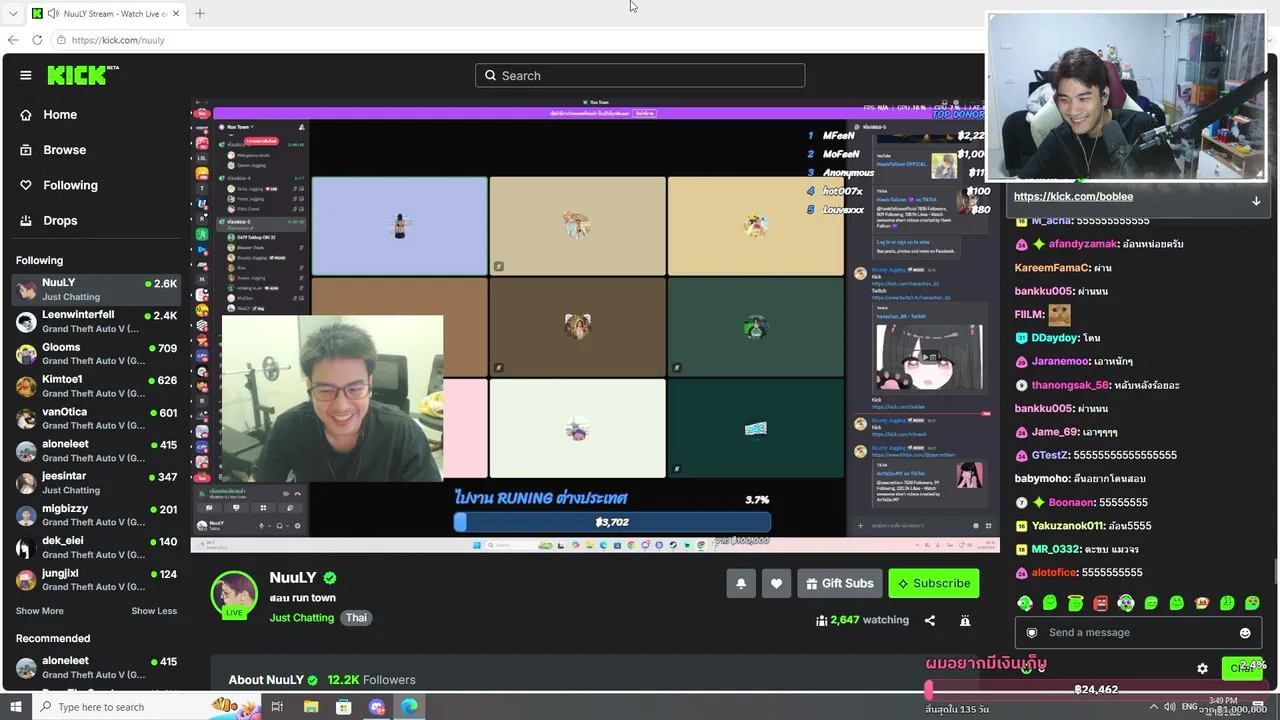Click the NuuLY streamer profile avatar
Screen dimensions: 1280x720
coord(234,595)
